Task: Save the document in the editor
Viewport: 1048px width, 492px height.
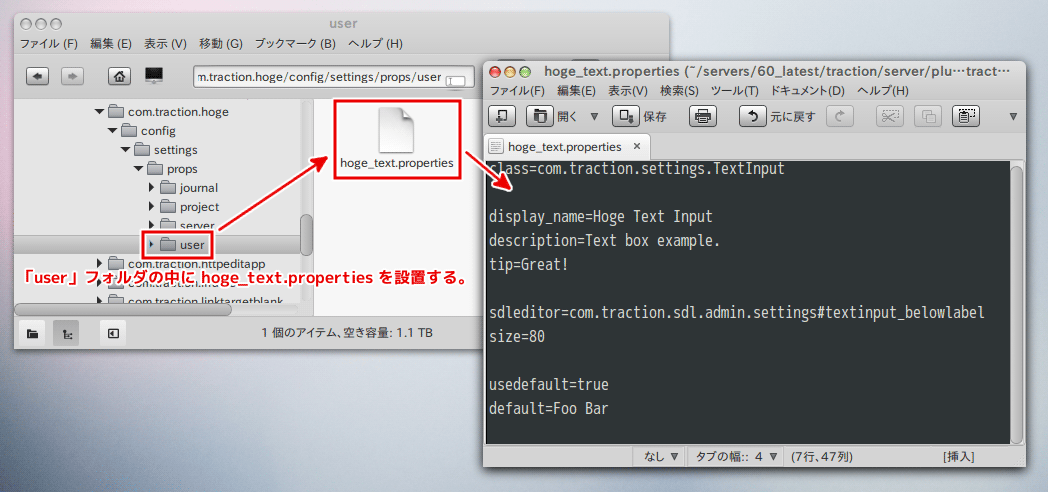Action: pos(626,116)
